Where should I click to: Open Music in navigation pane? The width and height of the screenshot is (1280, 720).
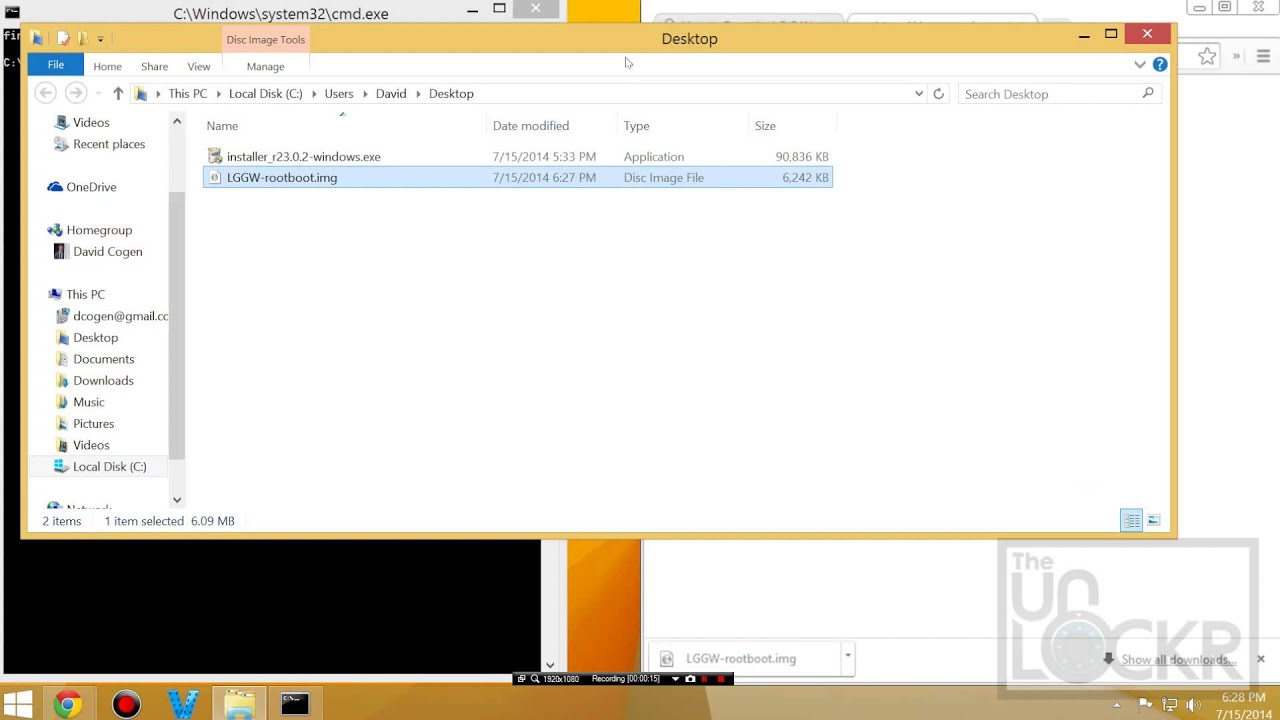pyautogui.click(x=88, y=402)
